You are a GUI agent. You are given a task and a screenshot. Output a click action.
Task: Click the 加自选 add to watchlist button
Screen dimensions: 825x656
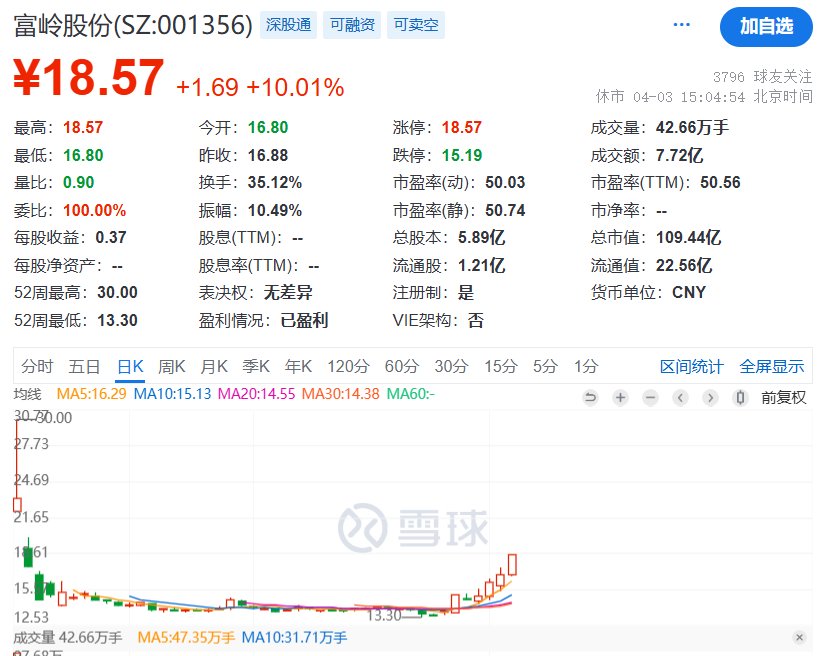coord(766,27)
